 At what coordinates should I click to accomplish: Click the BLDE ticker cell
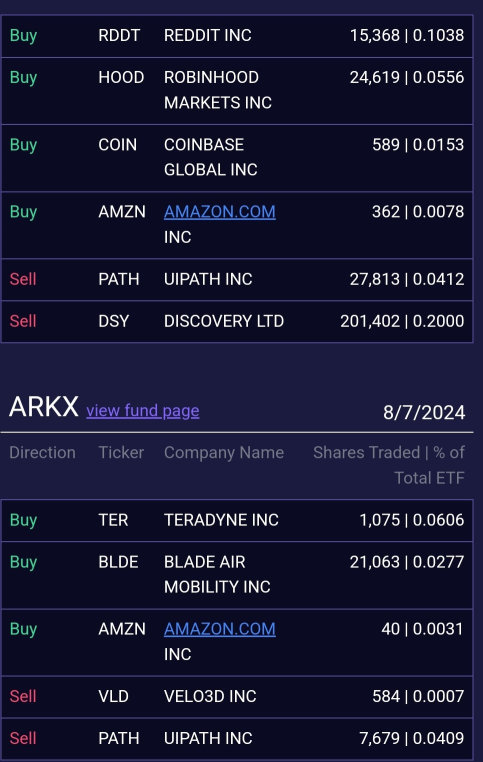pyautogui.click(x=118, y=562)
